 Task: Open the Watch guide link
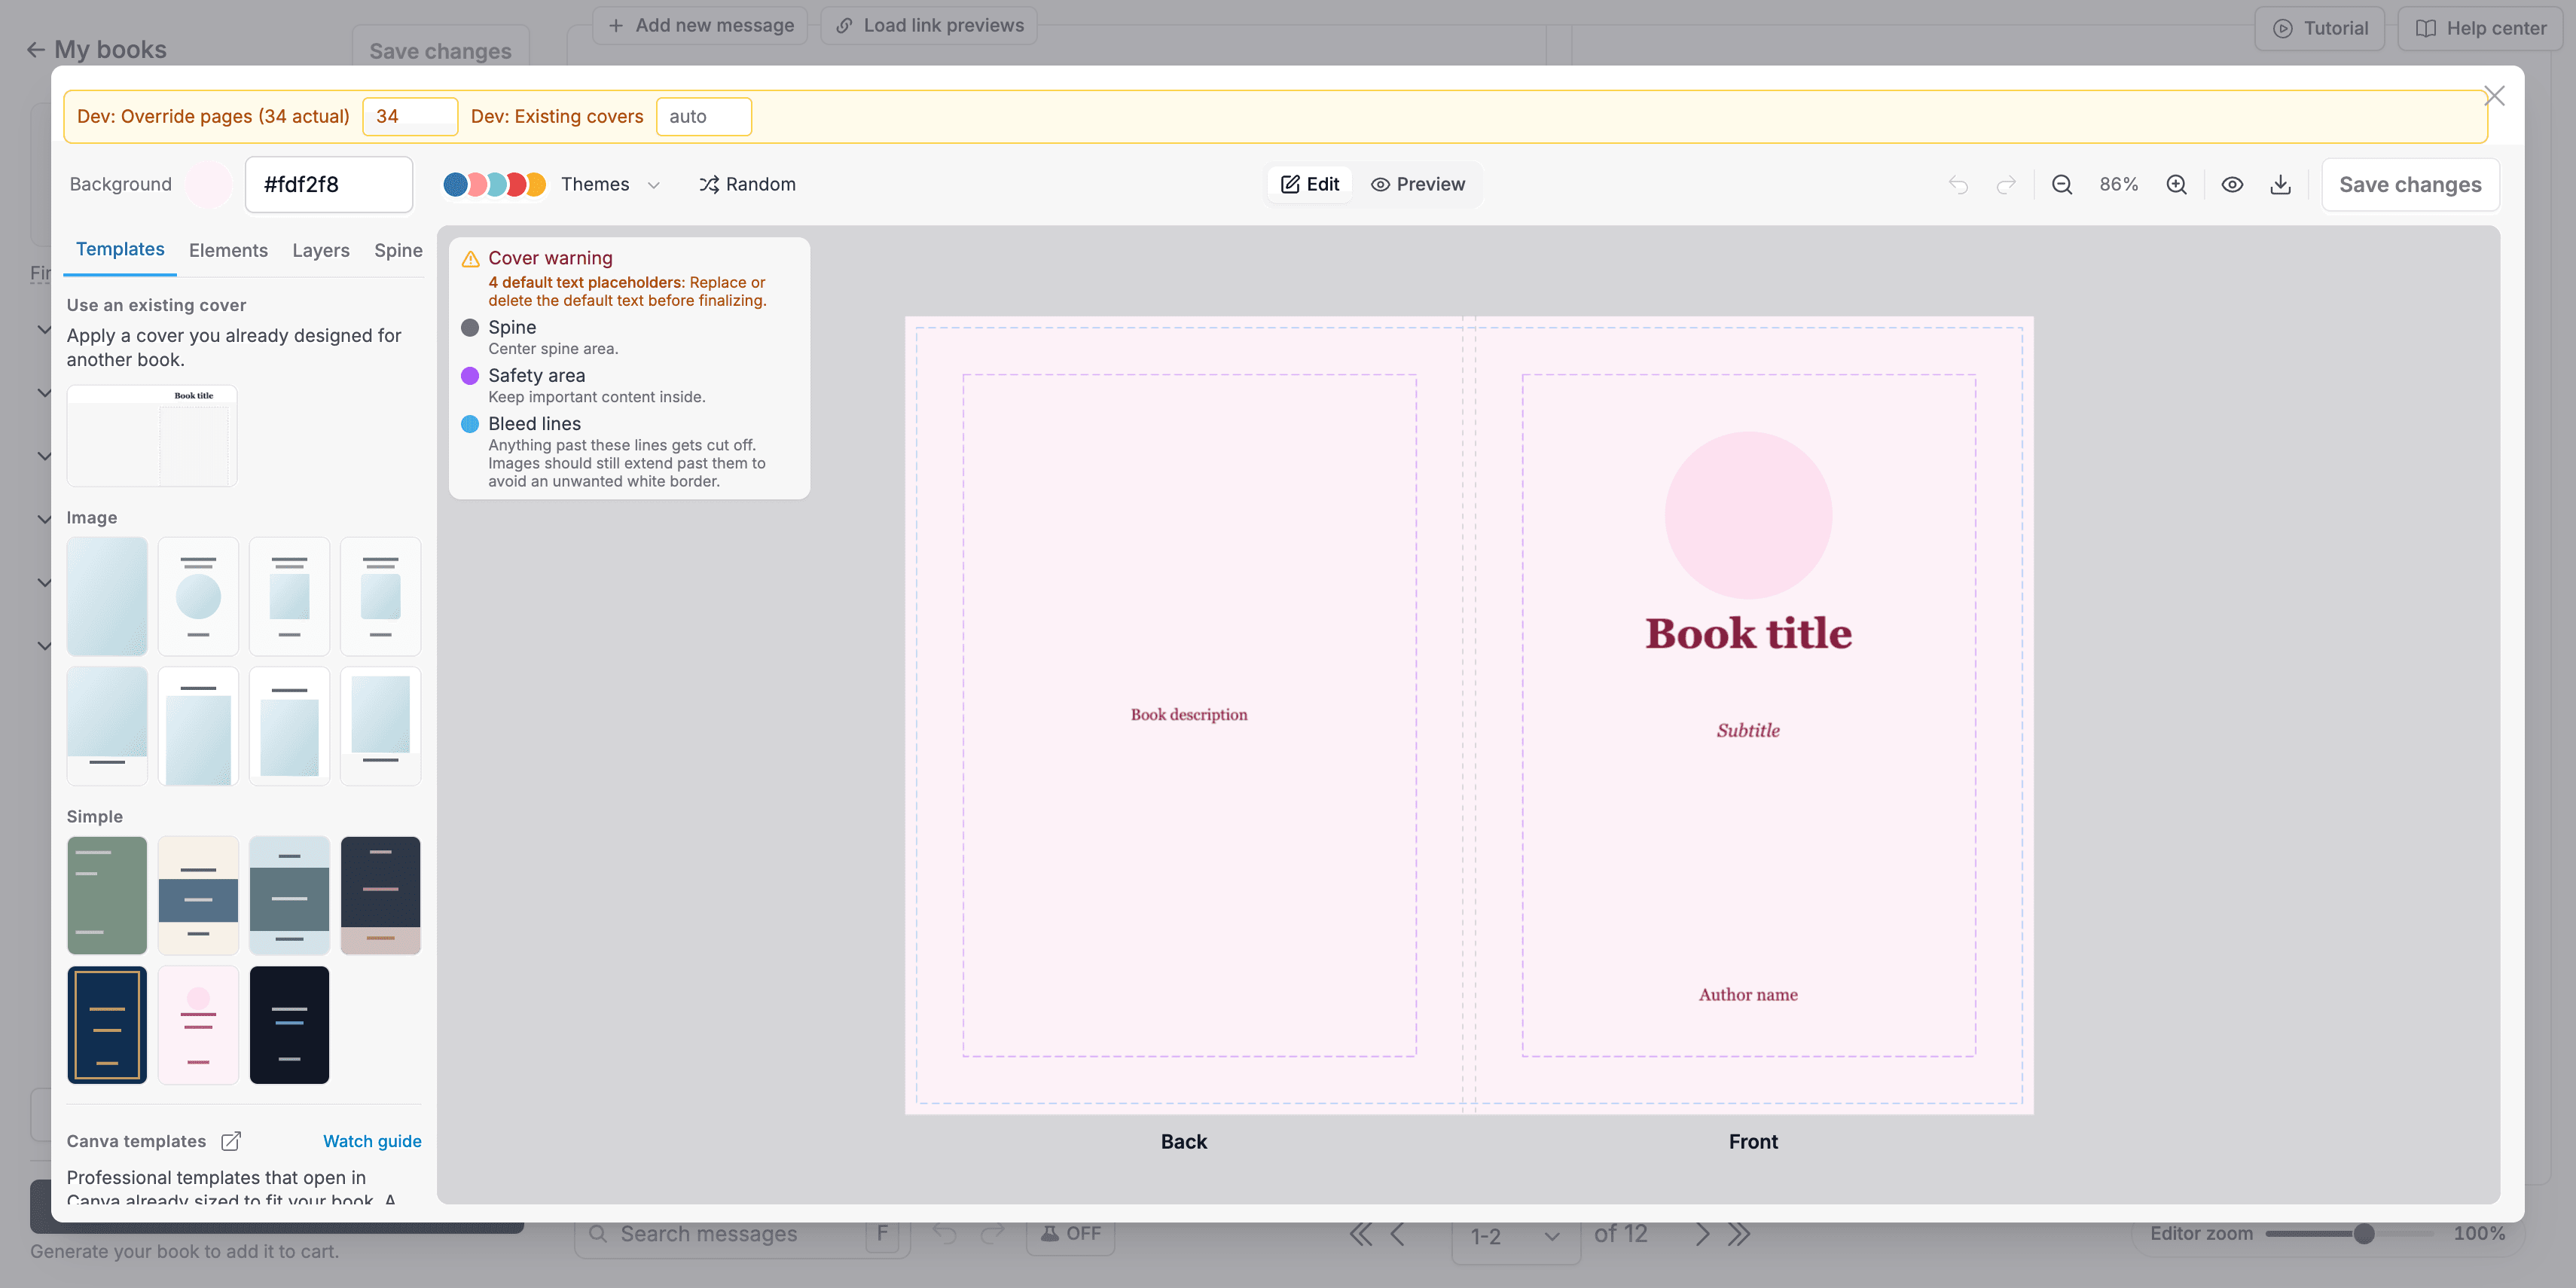[x=372, y=1141]
